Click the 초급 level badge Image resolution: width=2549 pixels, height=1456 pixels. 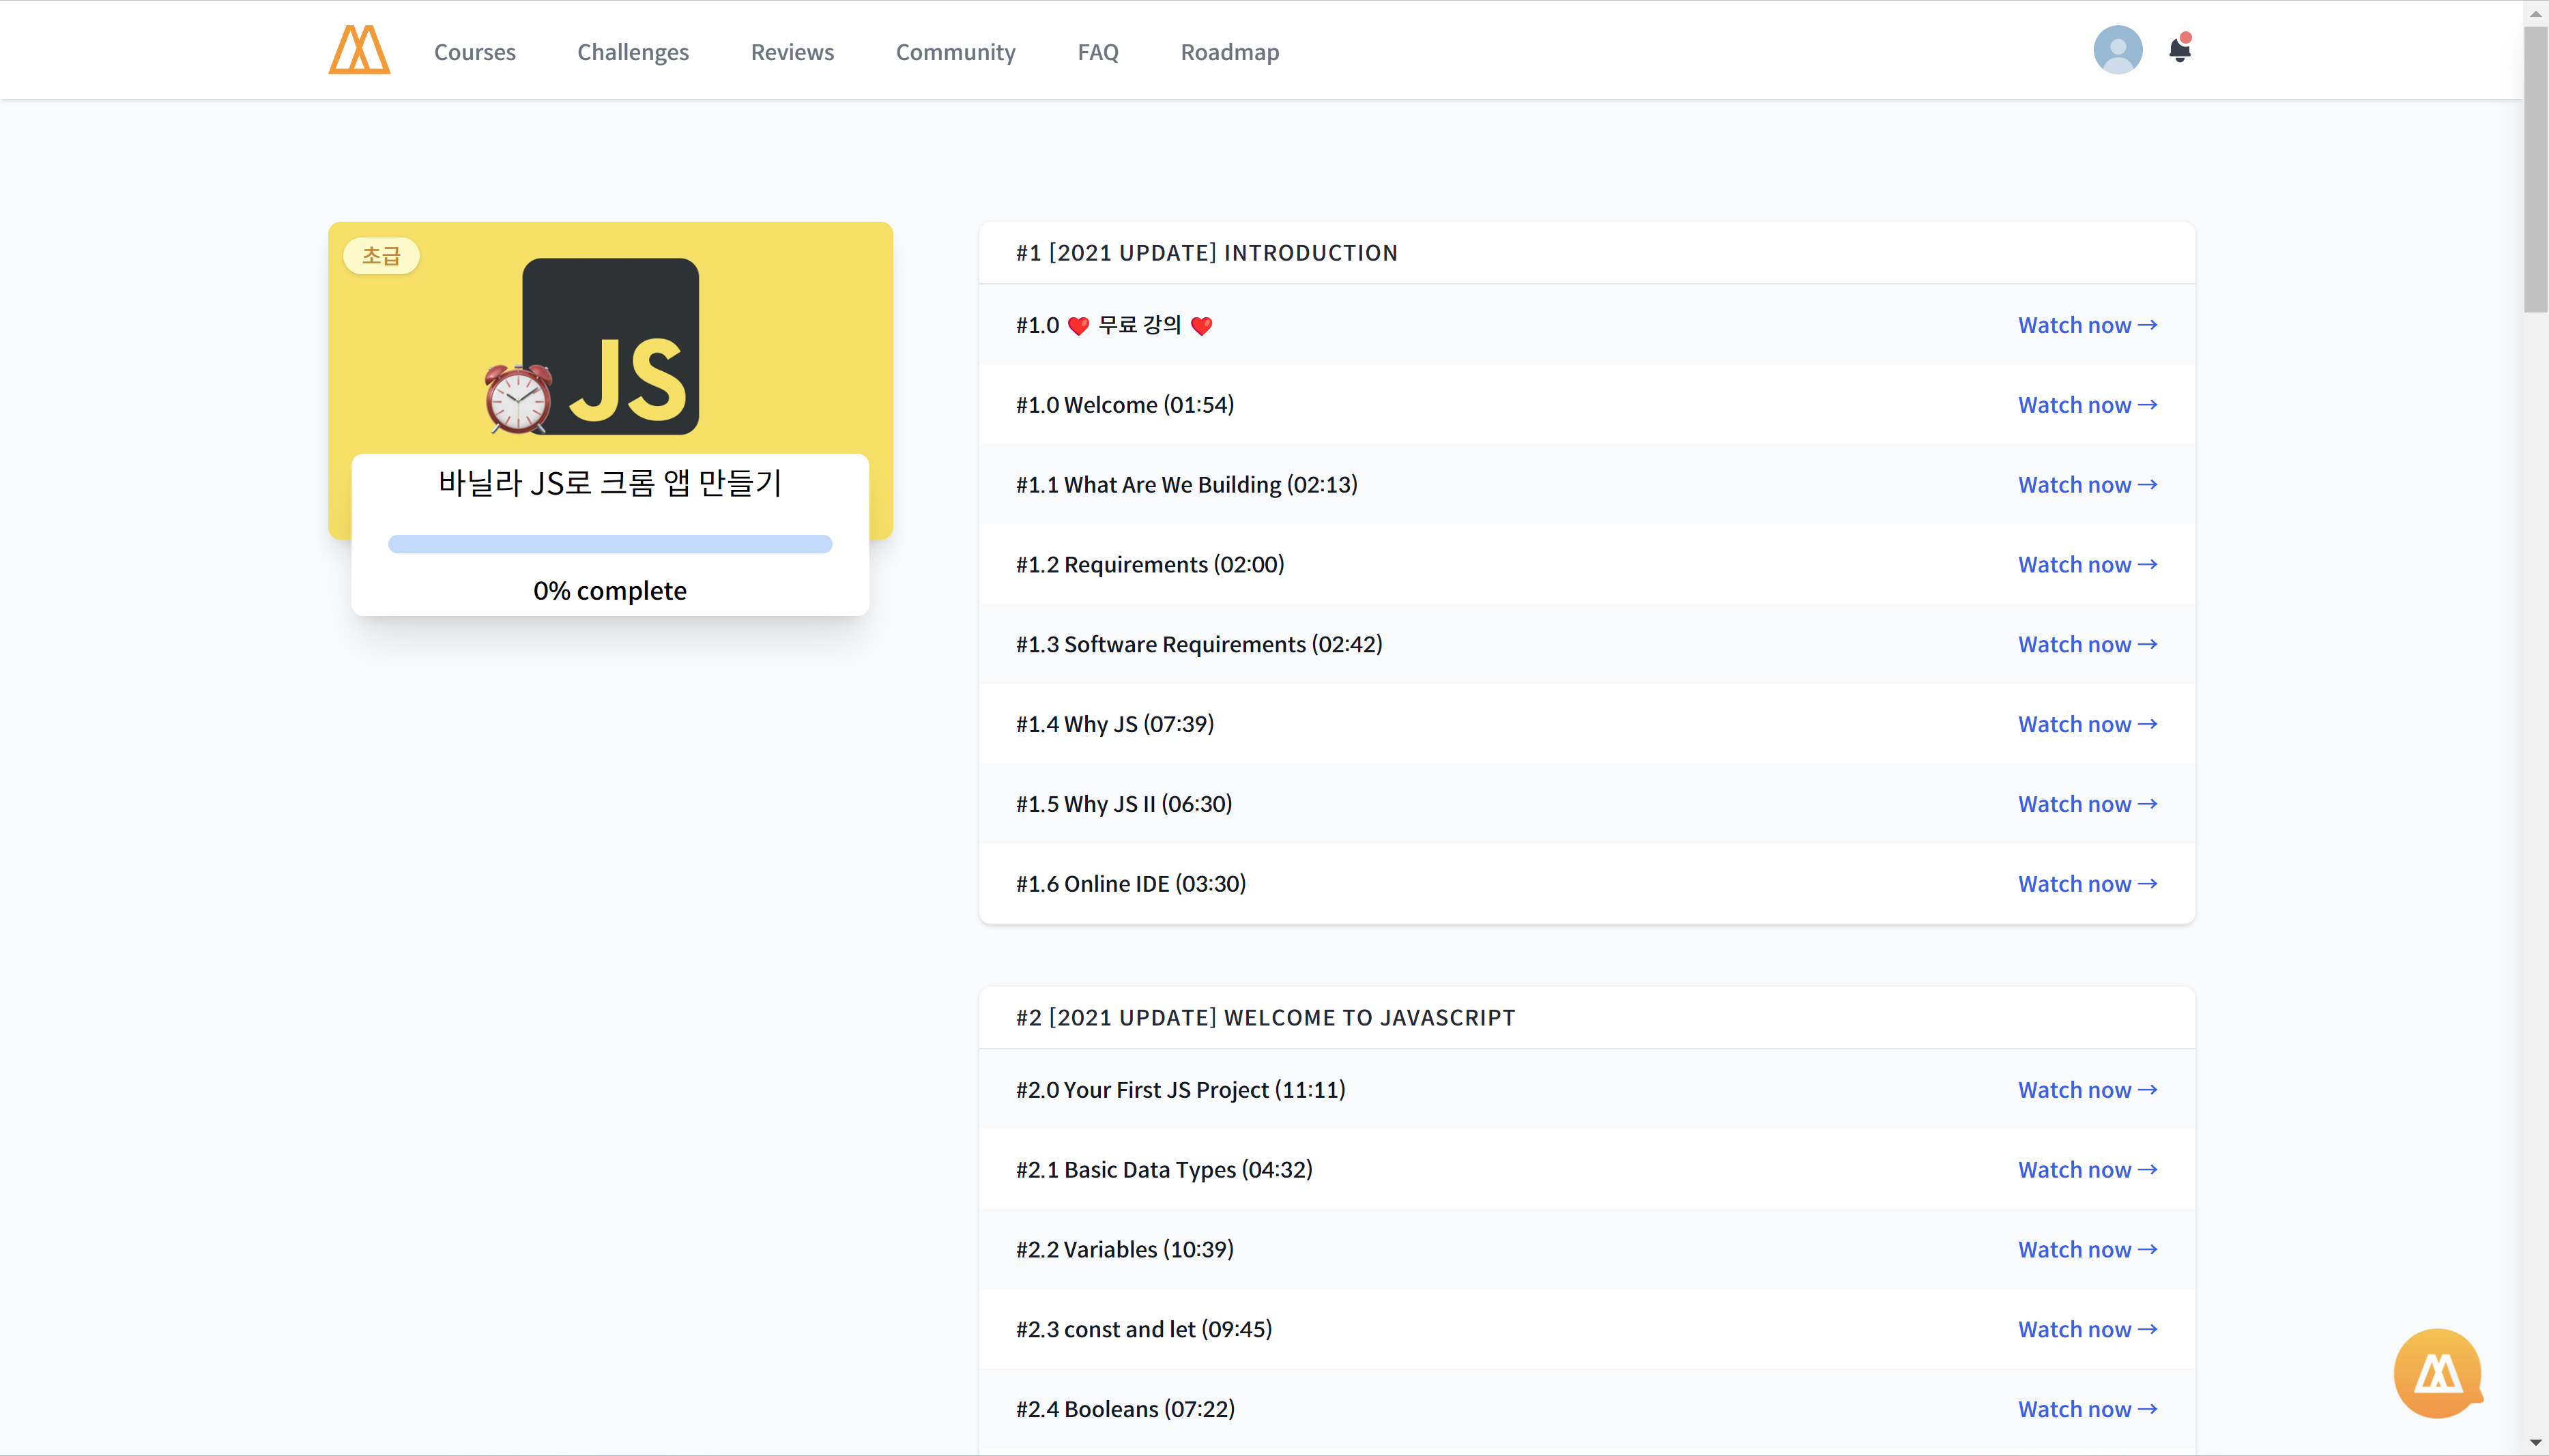coord(381,256)
